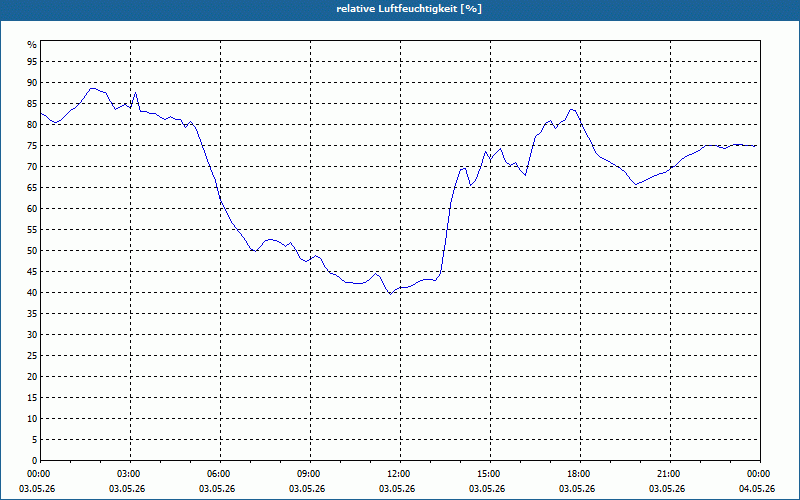Click the 80 value on y-axis
Viewport: 800px width, 500px height.
click(x=32, y=124)
